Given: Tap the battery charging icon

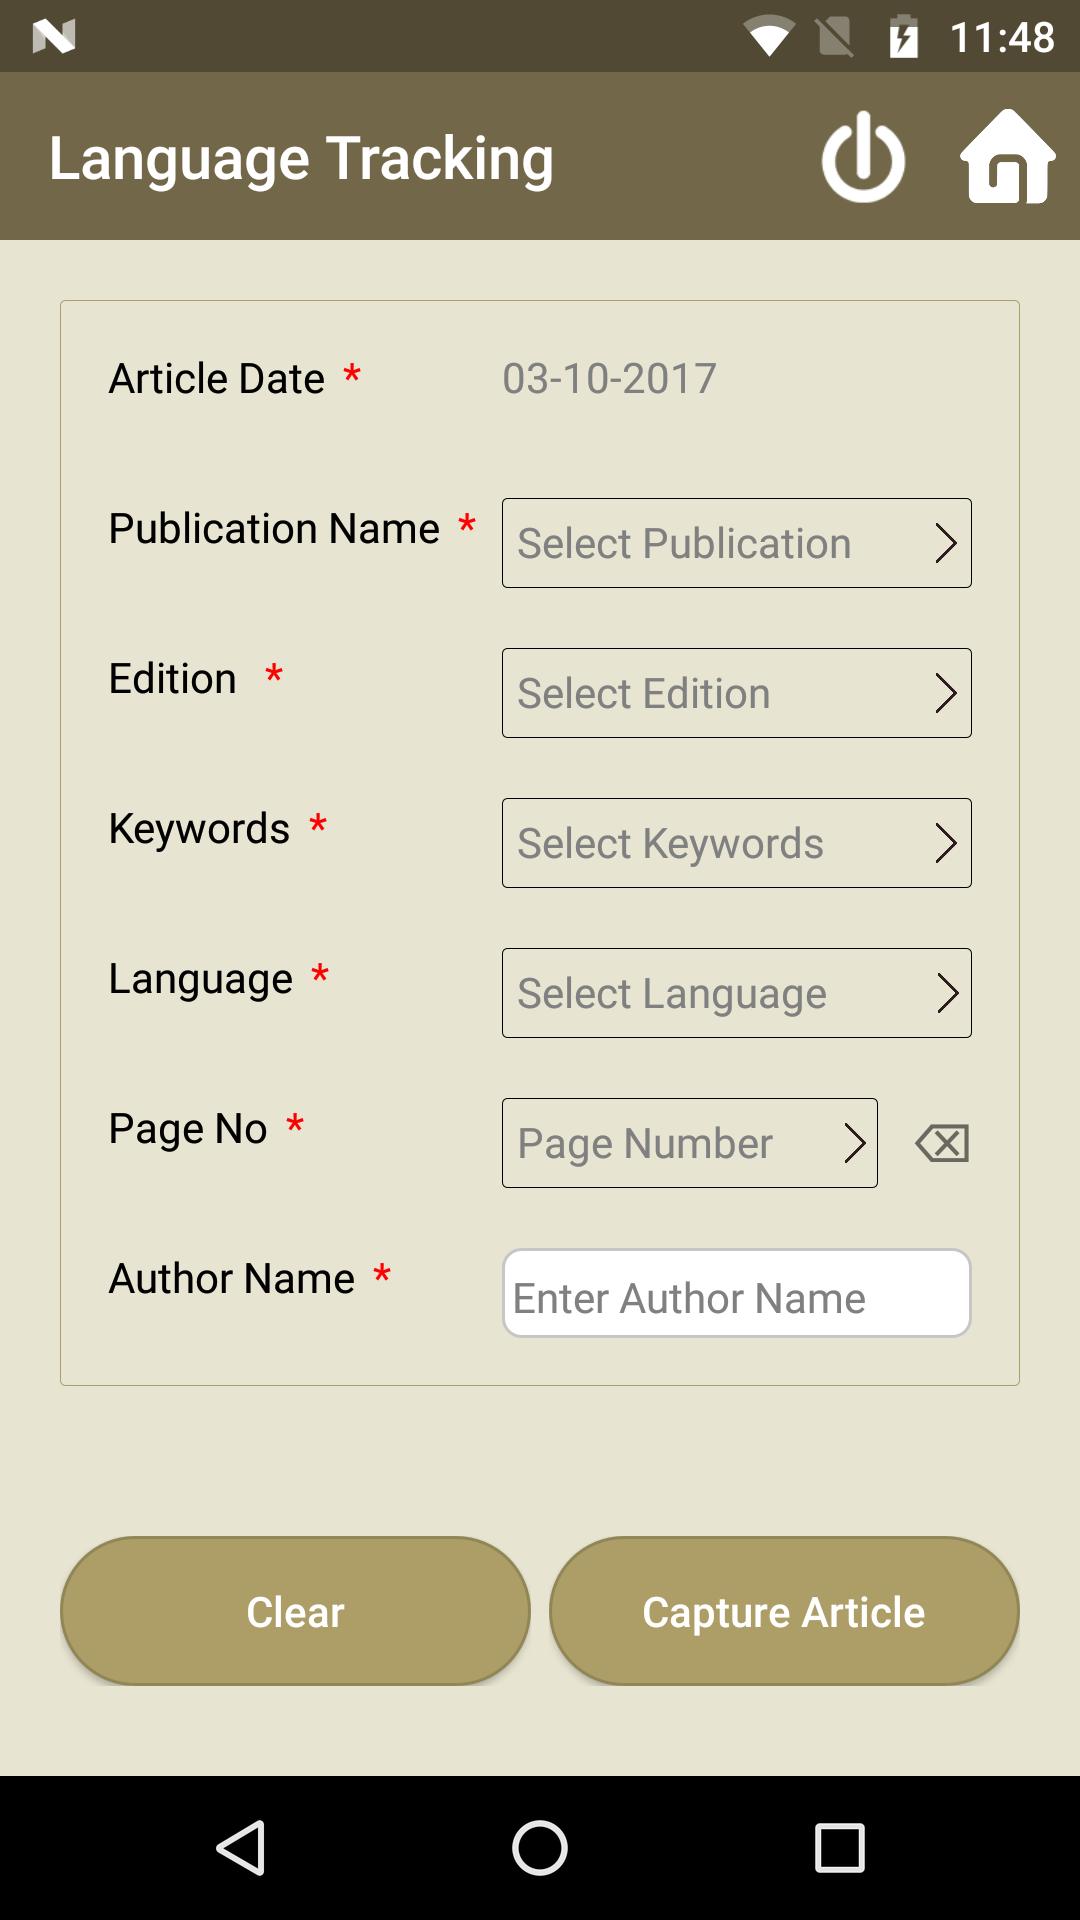Looking at the screenshot, I should [904, 37].
